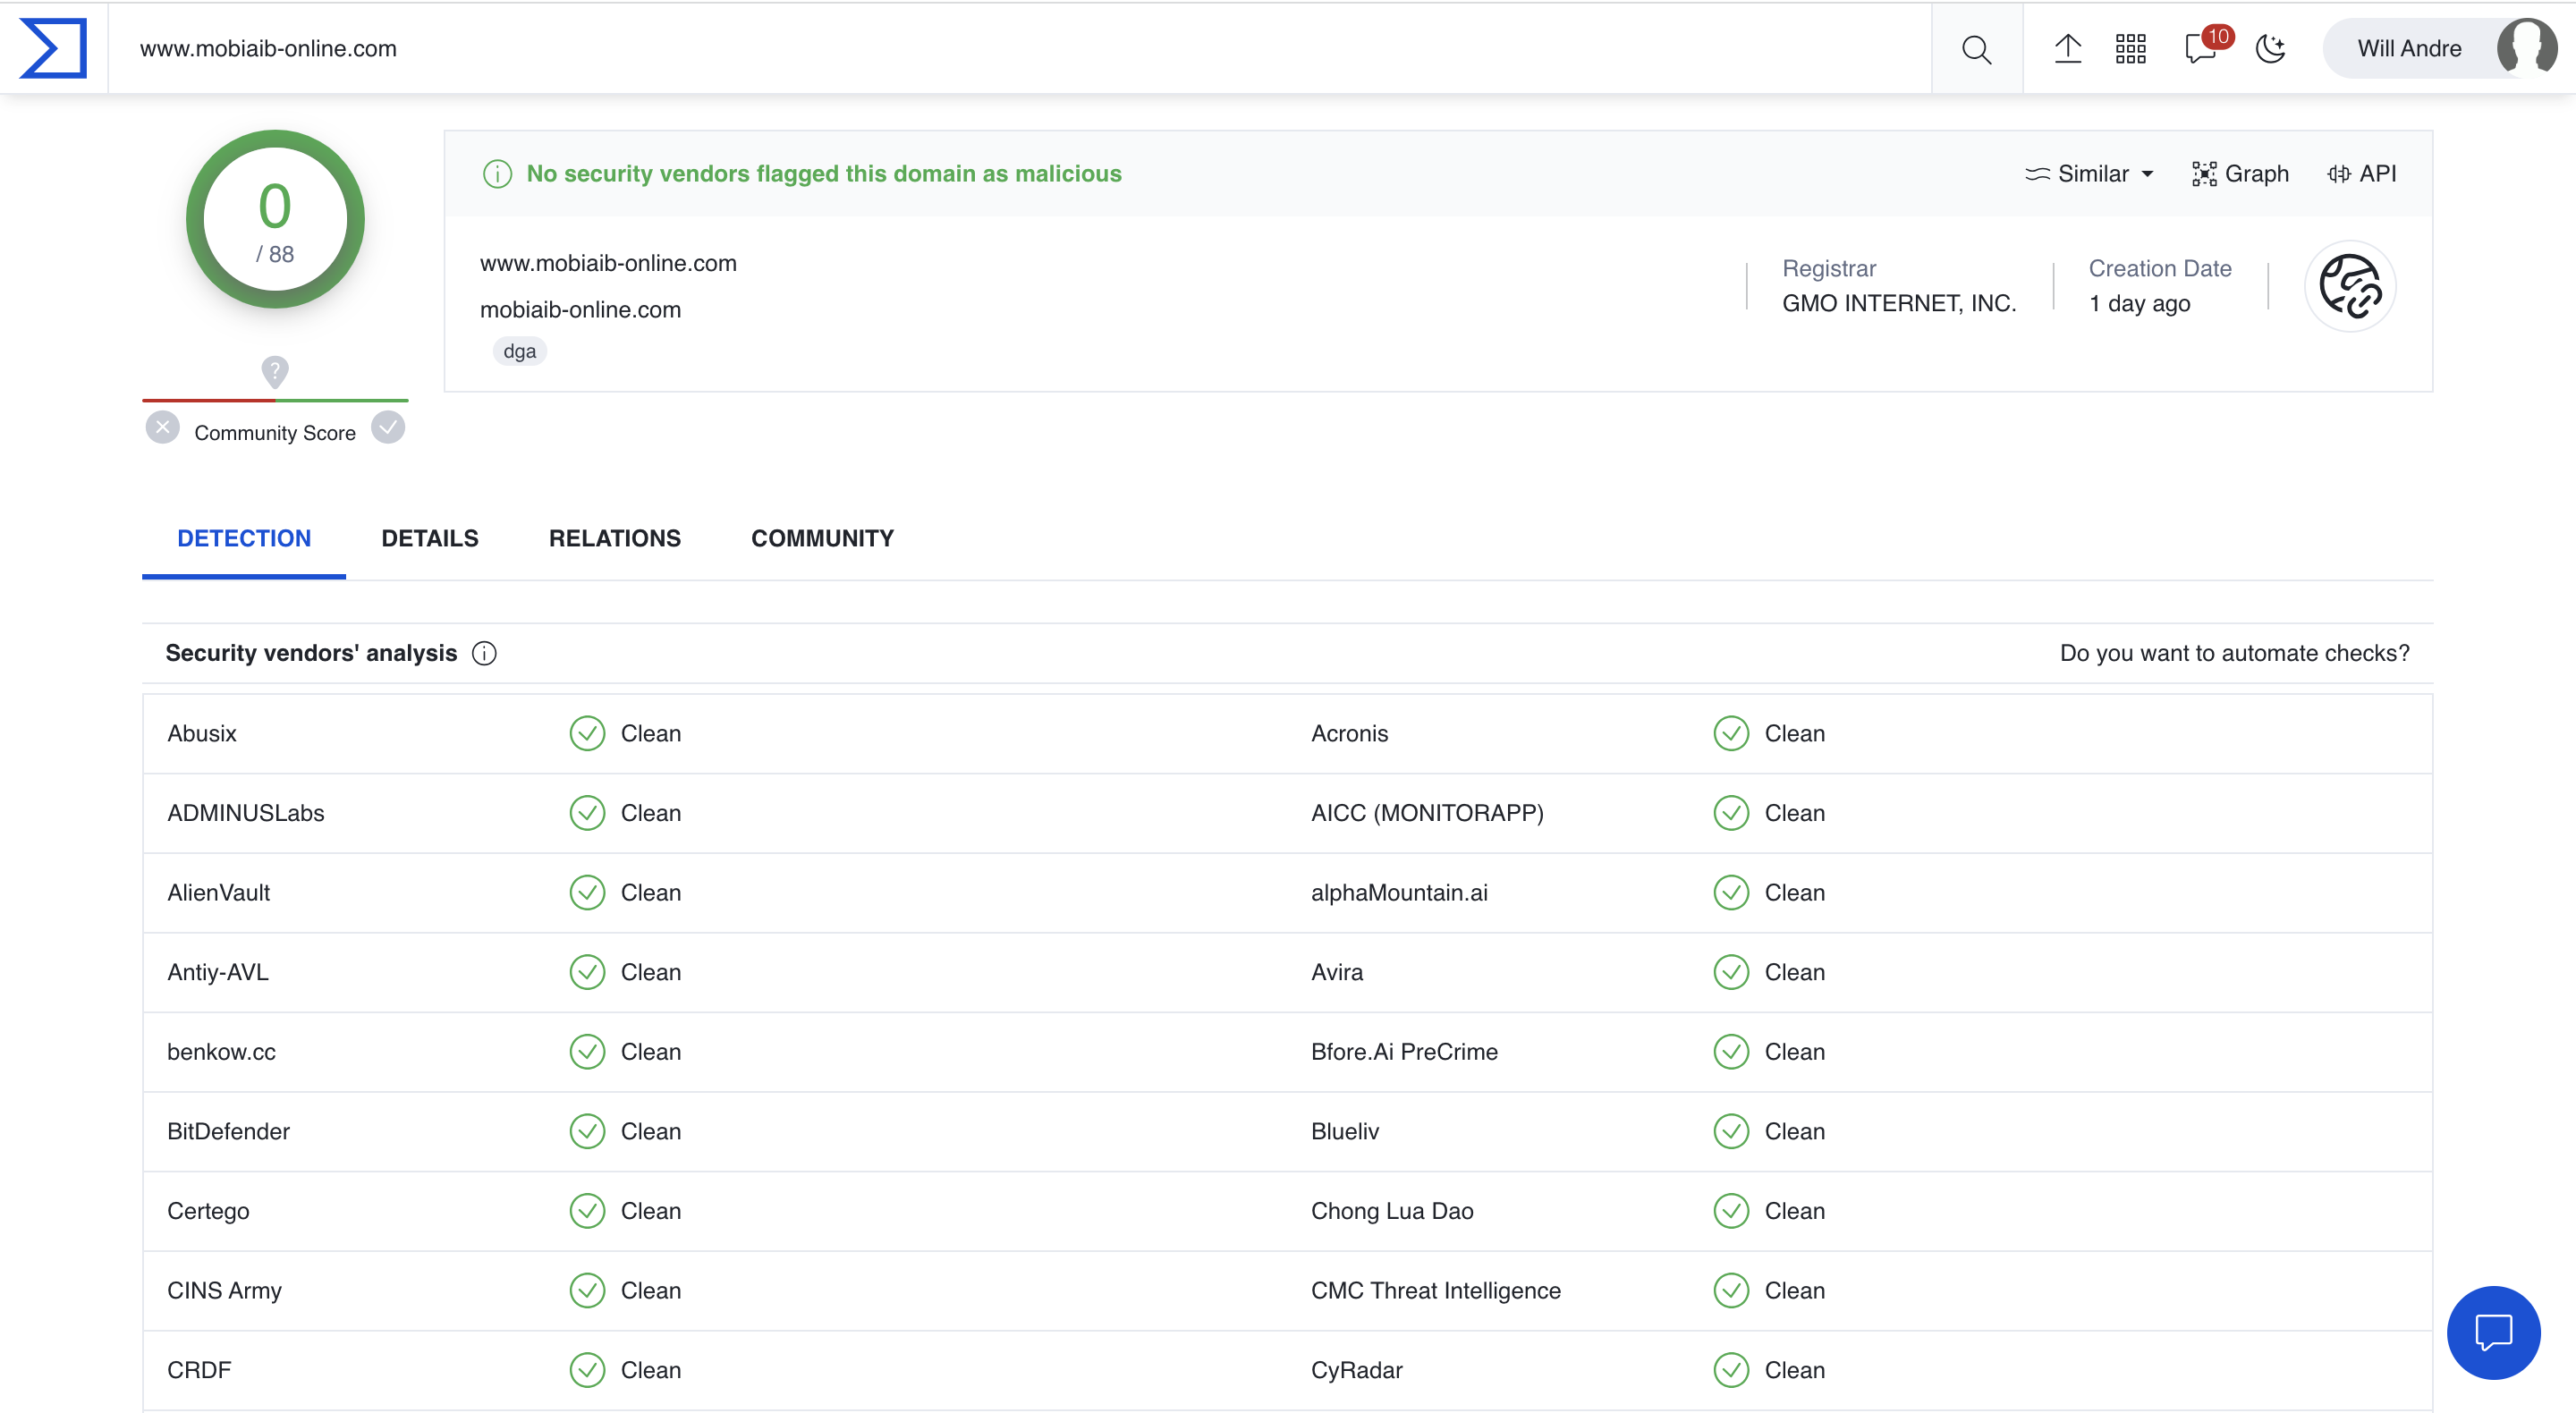Click info icon in green banner

click(x=497, y=174)
